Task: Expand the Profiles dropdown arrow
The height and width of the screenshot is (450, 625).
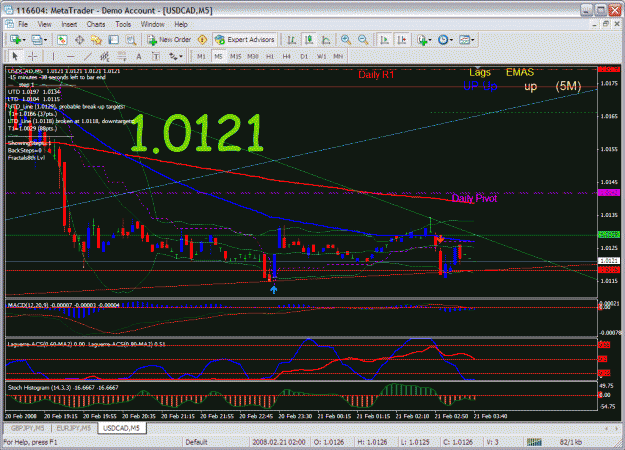Action: 45,40
